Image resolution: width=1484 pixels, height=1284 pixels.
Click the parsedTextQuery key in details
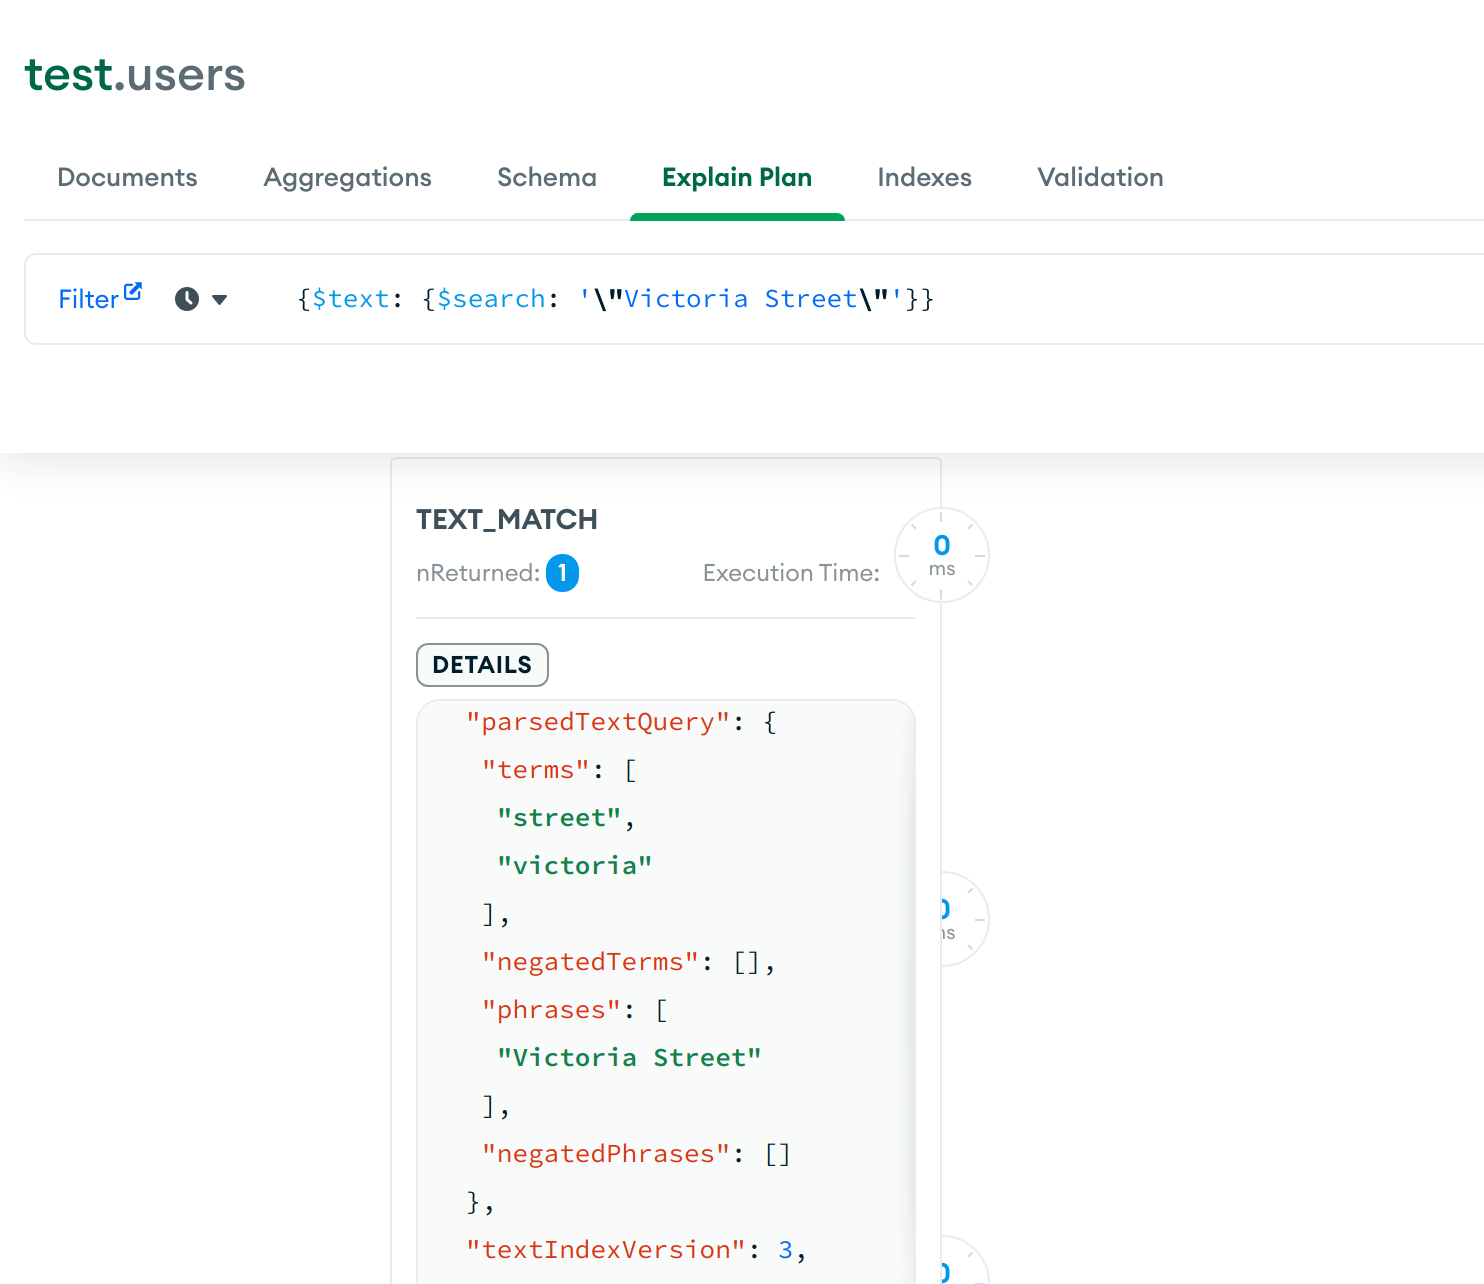click(x=598, y=722)
